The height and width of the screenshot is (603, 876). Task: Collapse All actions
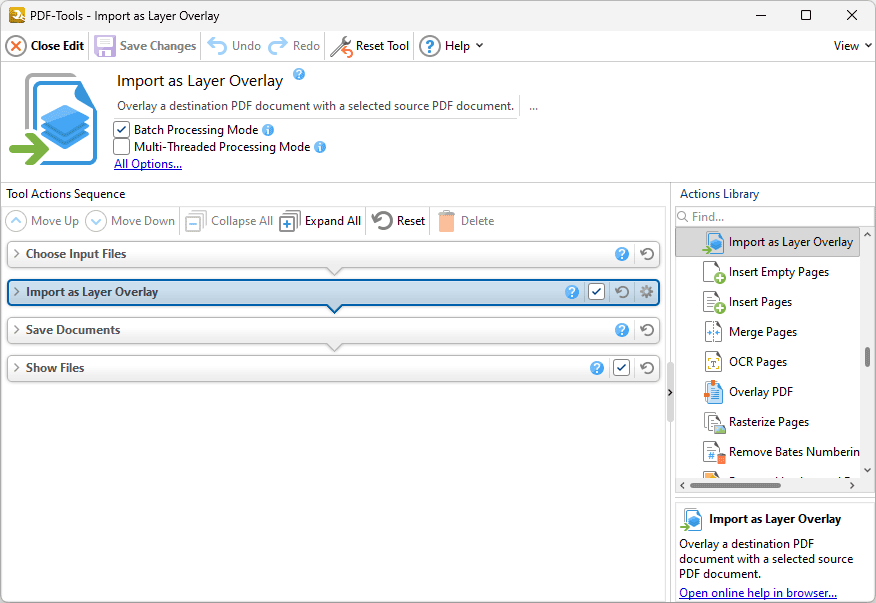[229, 221]
